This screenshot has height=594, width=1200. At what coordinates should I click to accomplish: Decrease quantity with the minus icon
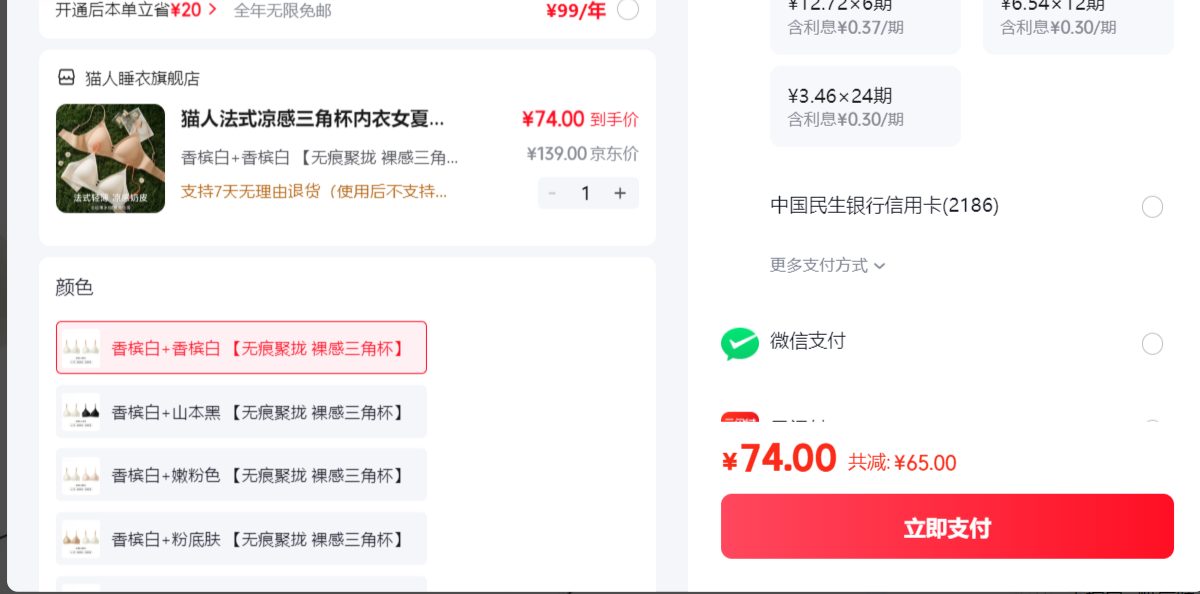pos(552,193)
